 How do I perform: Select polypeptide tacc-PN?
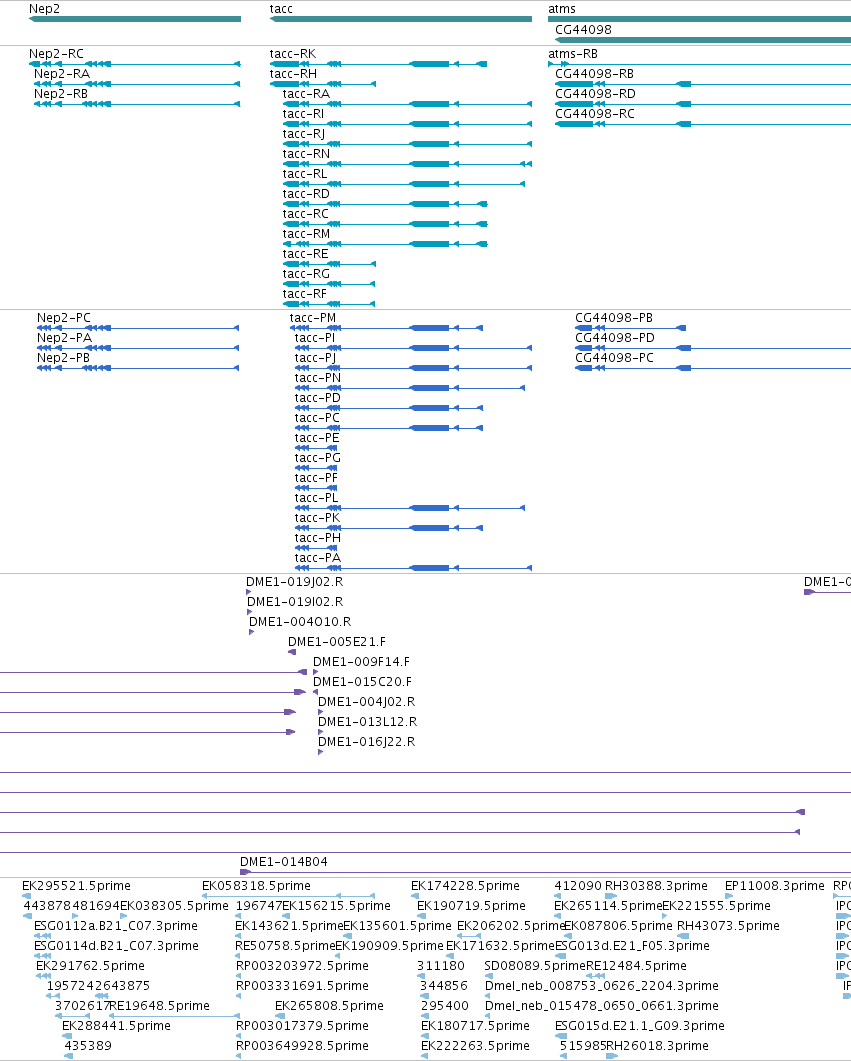tap(318, 378)
